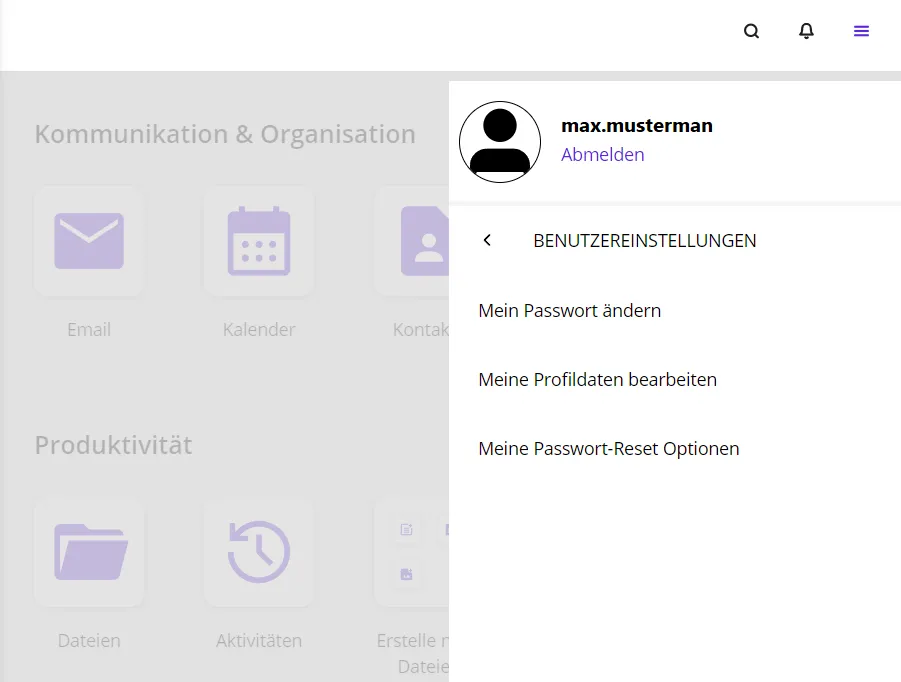Screen dimensions: 901x682
Task: Click the Abmelden link
Action: (602, 154)
